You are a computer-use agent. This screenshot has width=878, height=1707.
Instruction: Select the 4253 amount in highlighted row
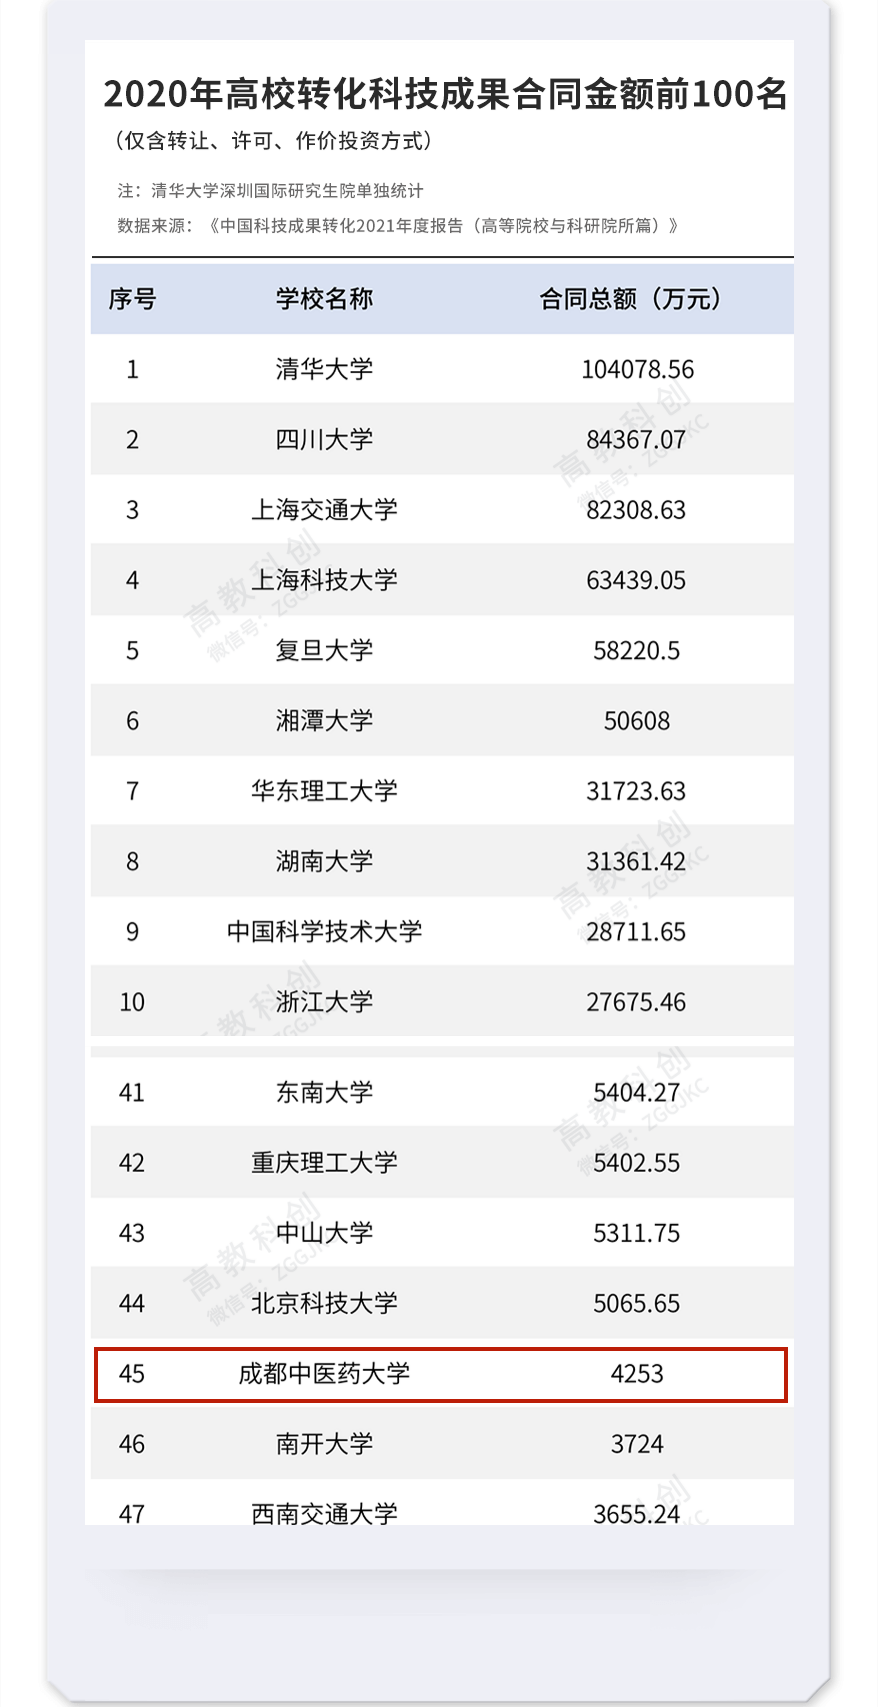click(x=637, y=1374)
